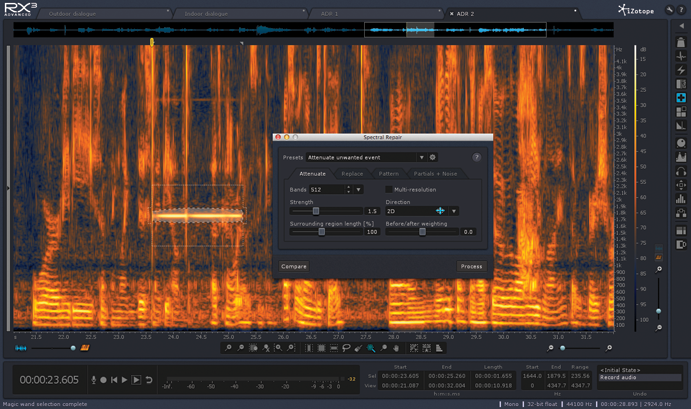Toggle loop playback icon
This screenshot has width=691, height=409.
pyautogui.click(x=150, y=380)
